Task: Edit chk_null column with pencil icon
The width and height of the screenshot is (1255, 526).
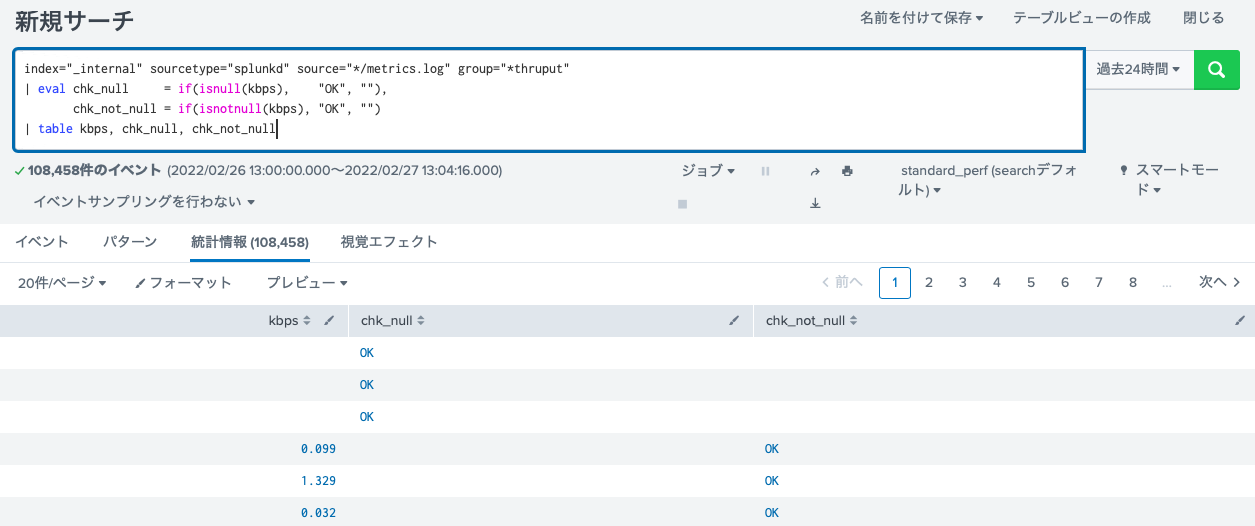Action: click(x=734, y=321)
